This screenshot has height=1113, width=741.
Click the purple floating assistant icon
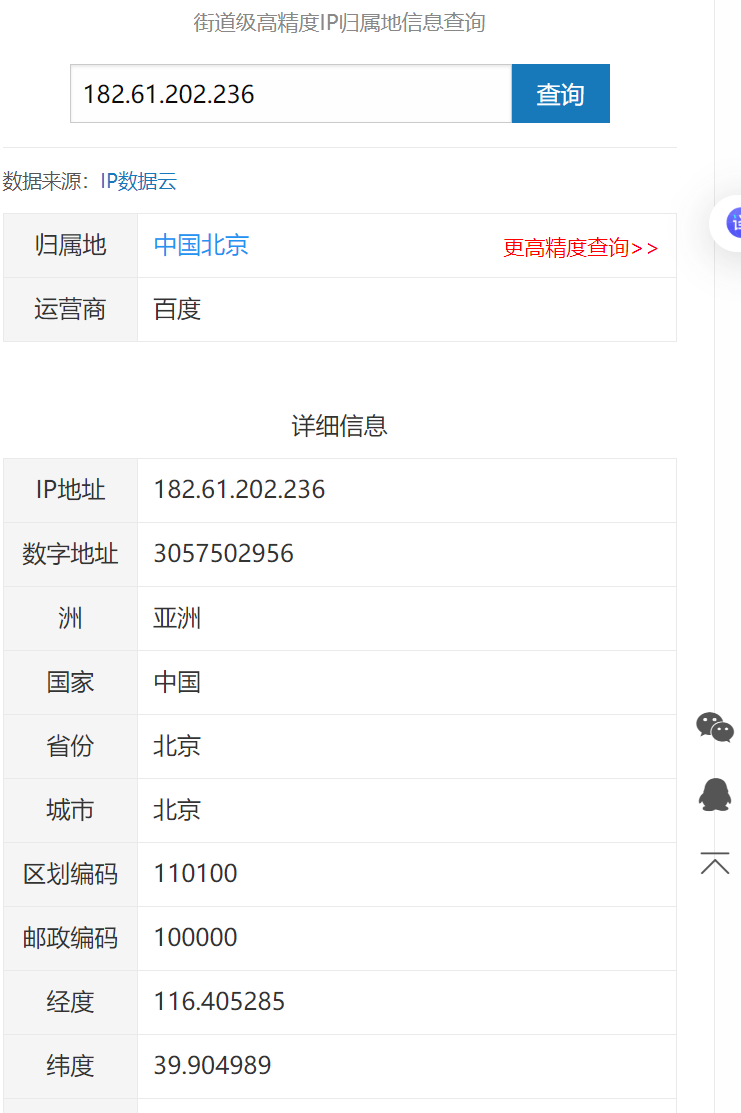pyautogui.click(x=733, y=224)
